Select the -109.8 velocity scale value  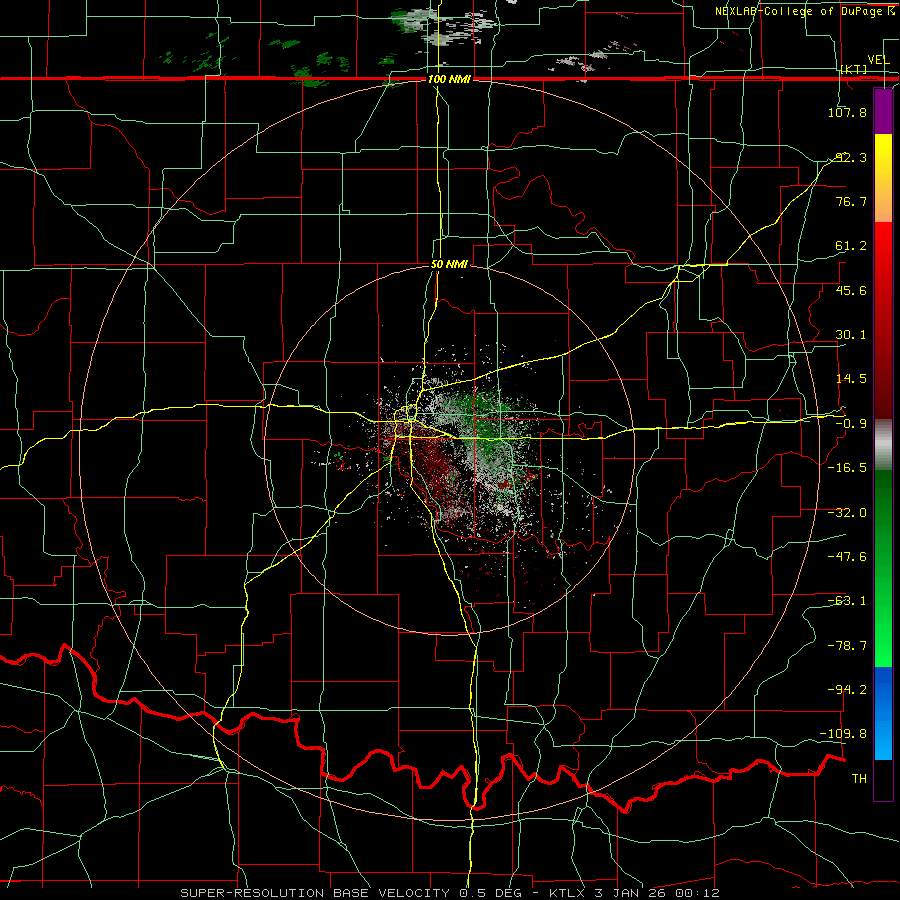844,734
